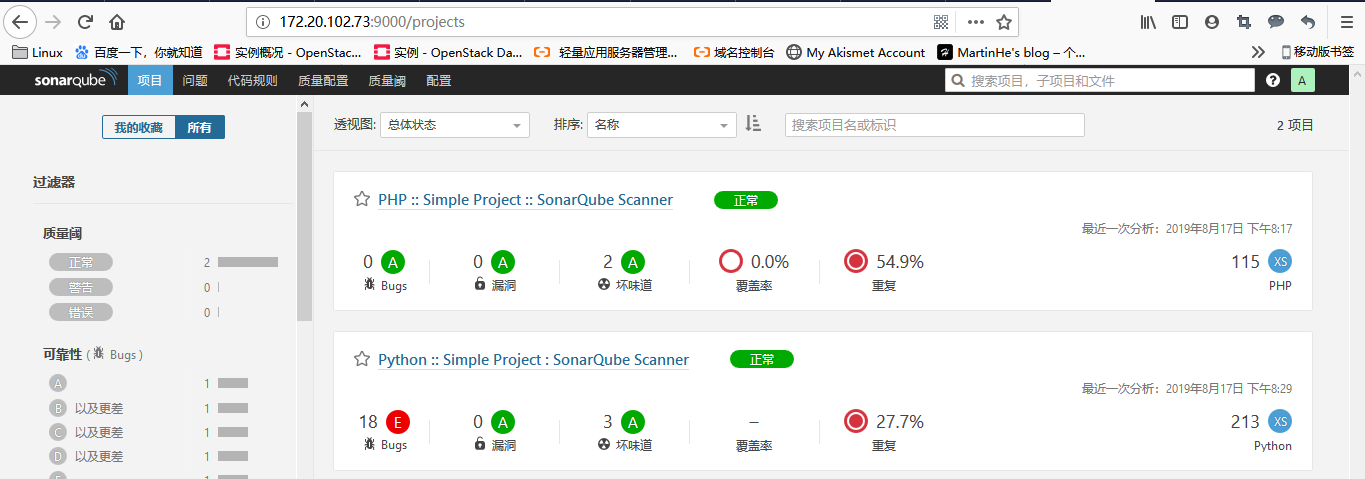Select the 所有 projects toggle
This screenshot has width=1365, height=479.
(200, 127)
